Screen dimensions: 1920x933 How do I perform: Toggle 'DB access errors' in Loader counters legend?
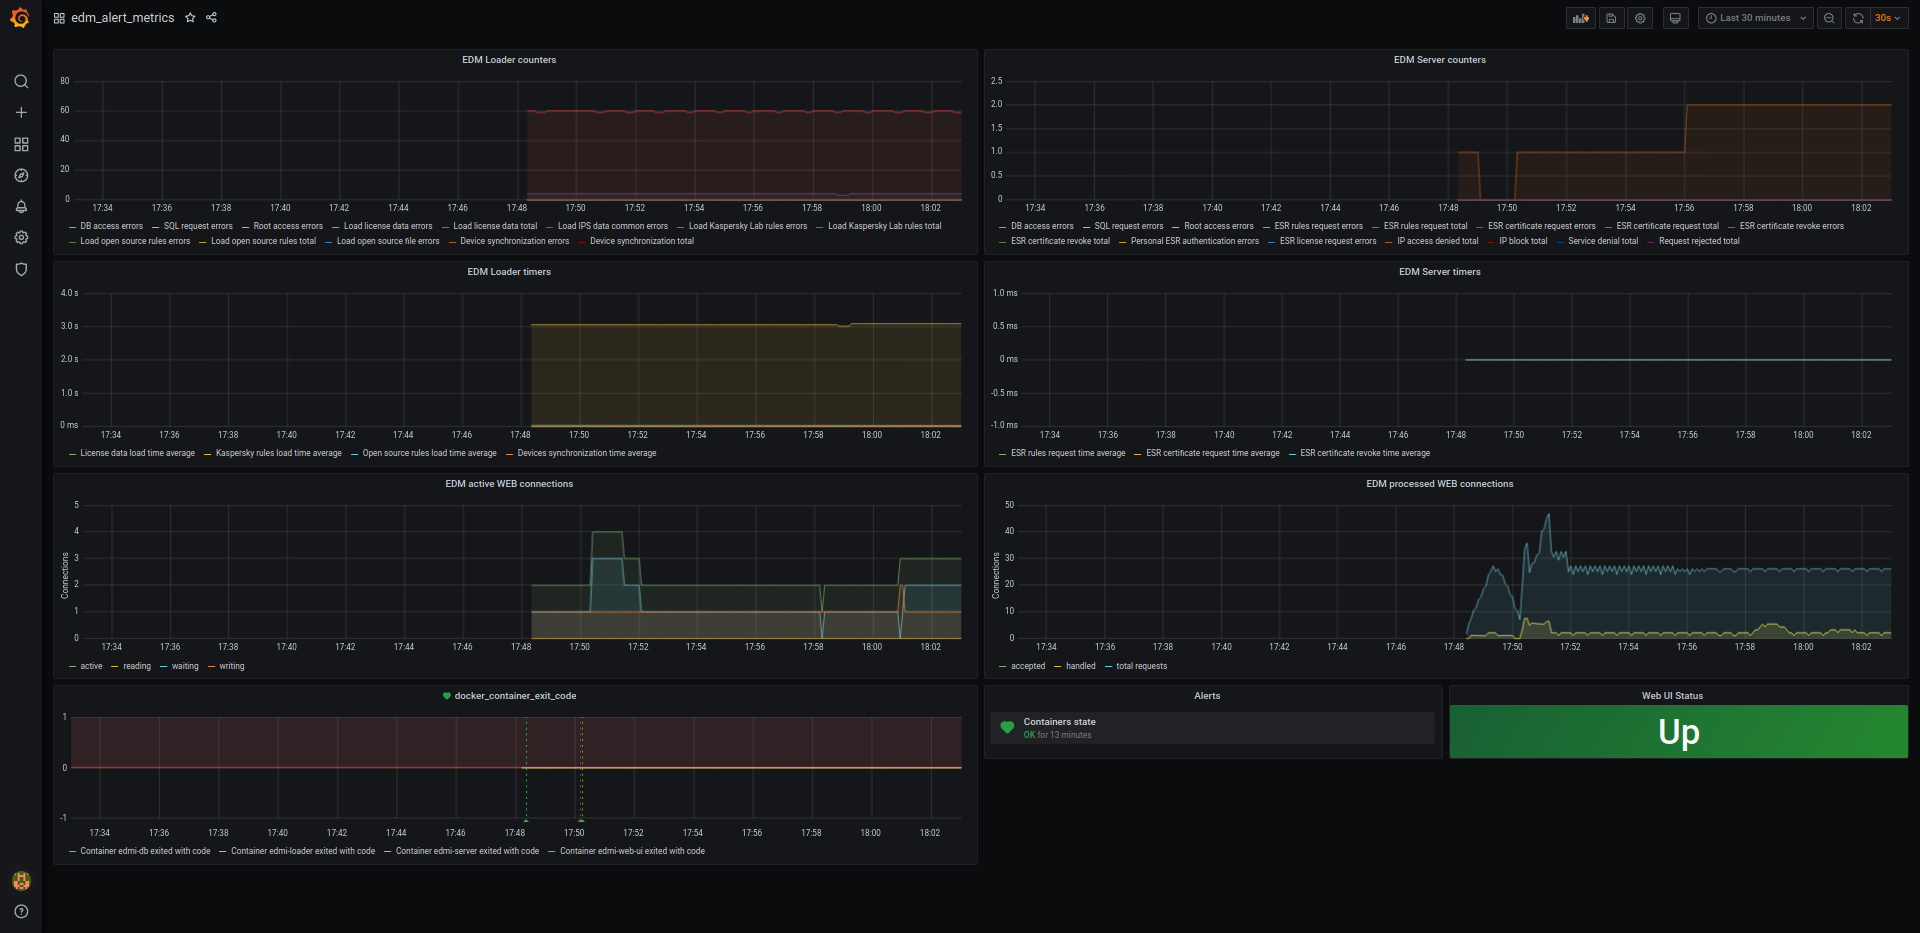click(111, 226)
